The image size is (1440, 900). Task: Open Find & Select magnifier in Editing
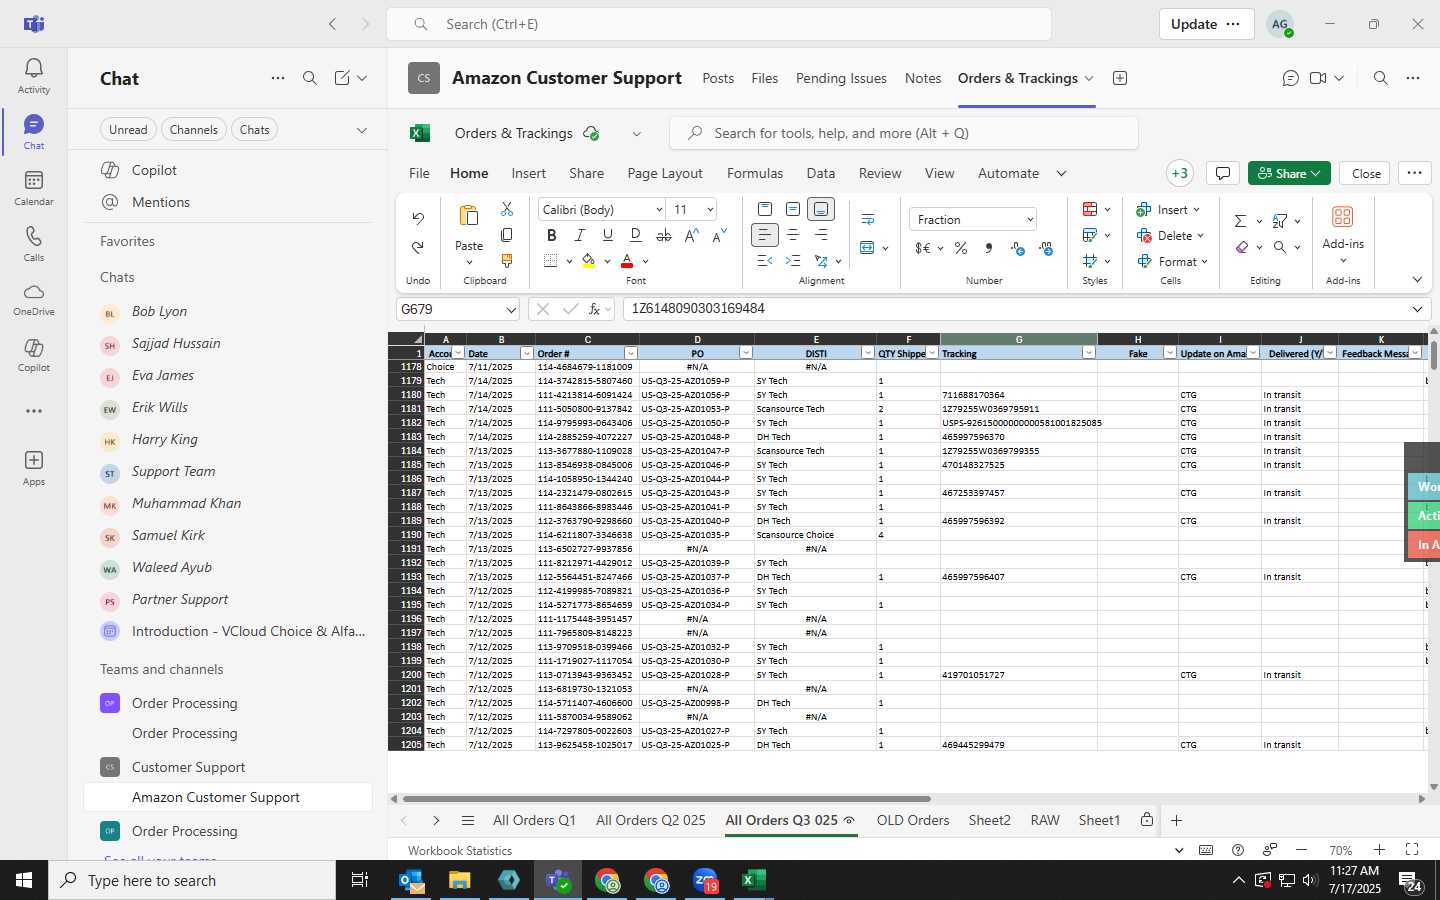(1280, 247)
